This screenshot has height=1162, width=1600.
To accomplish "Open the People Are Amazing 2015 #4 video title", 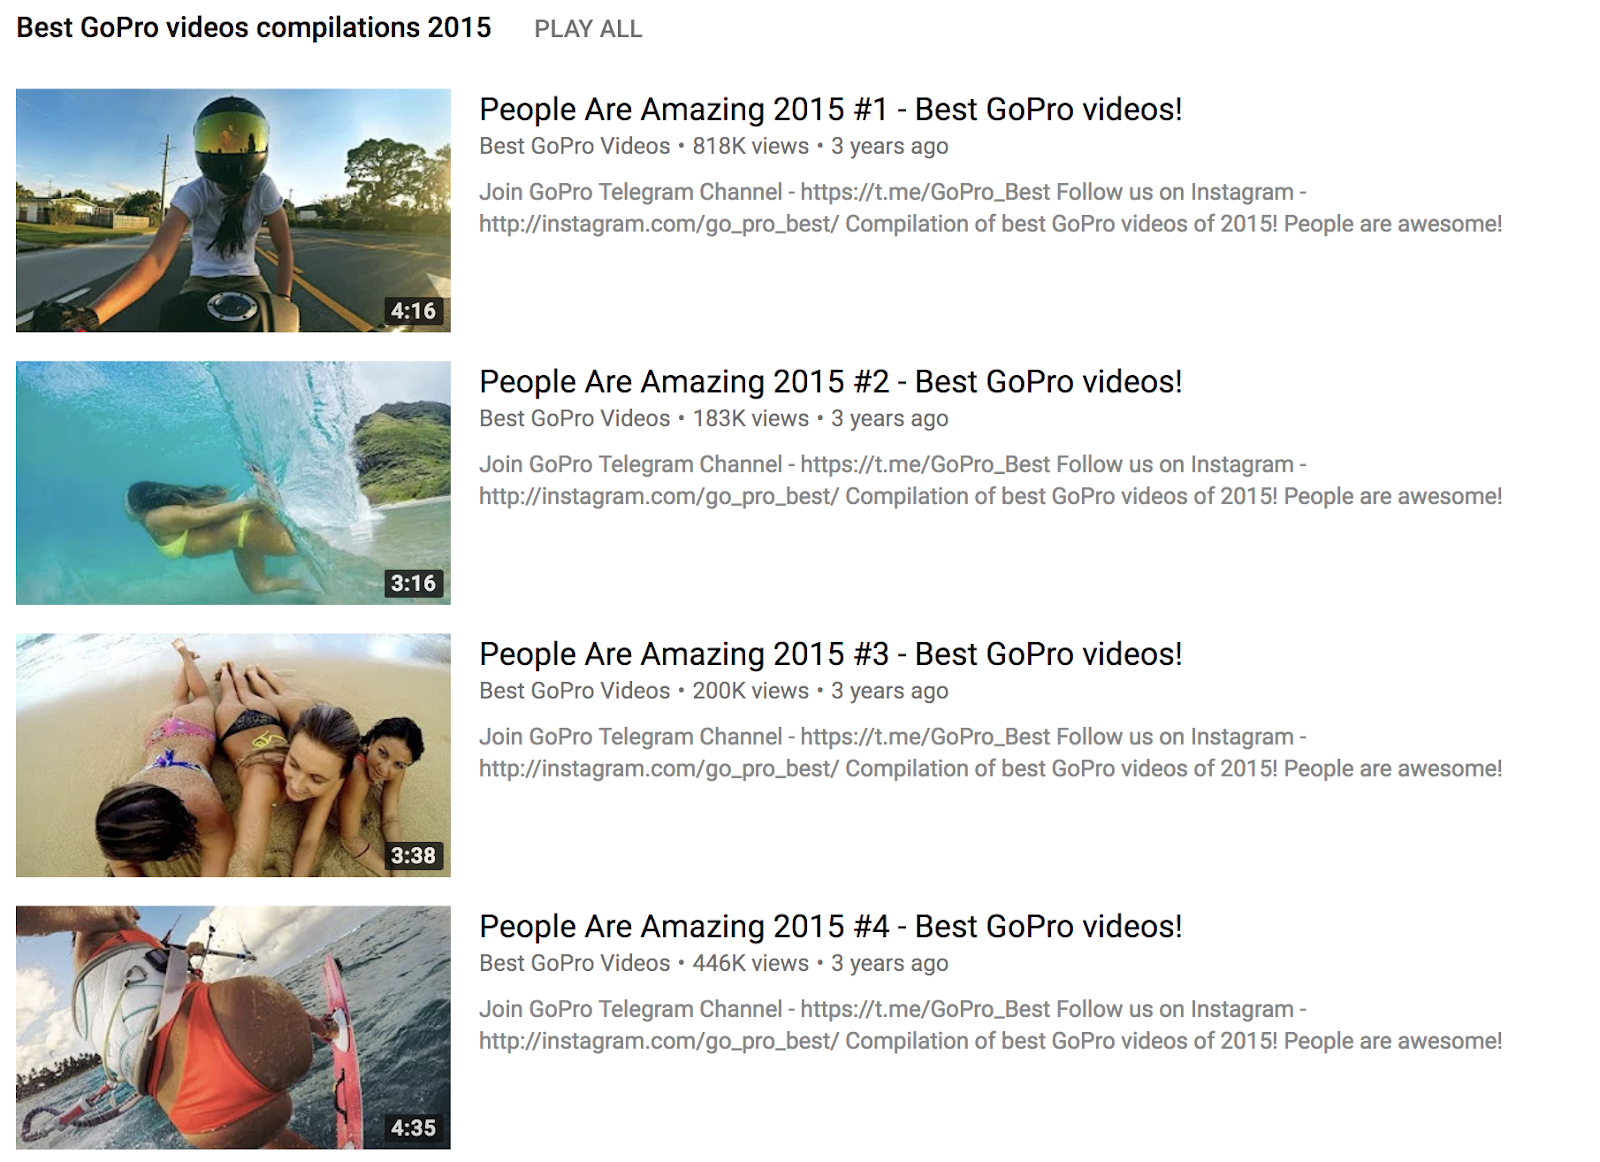I will pos(830,926).
